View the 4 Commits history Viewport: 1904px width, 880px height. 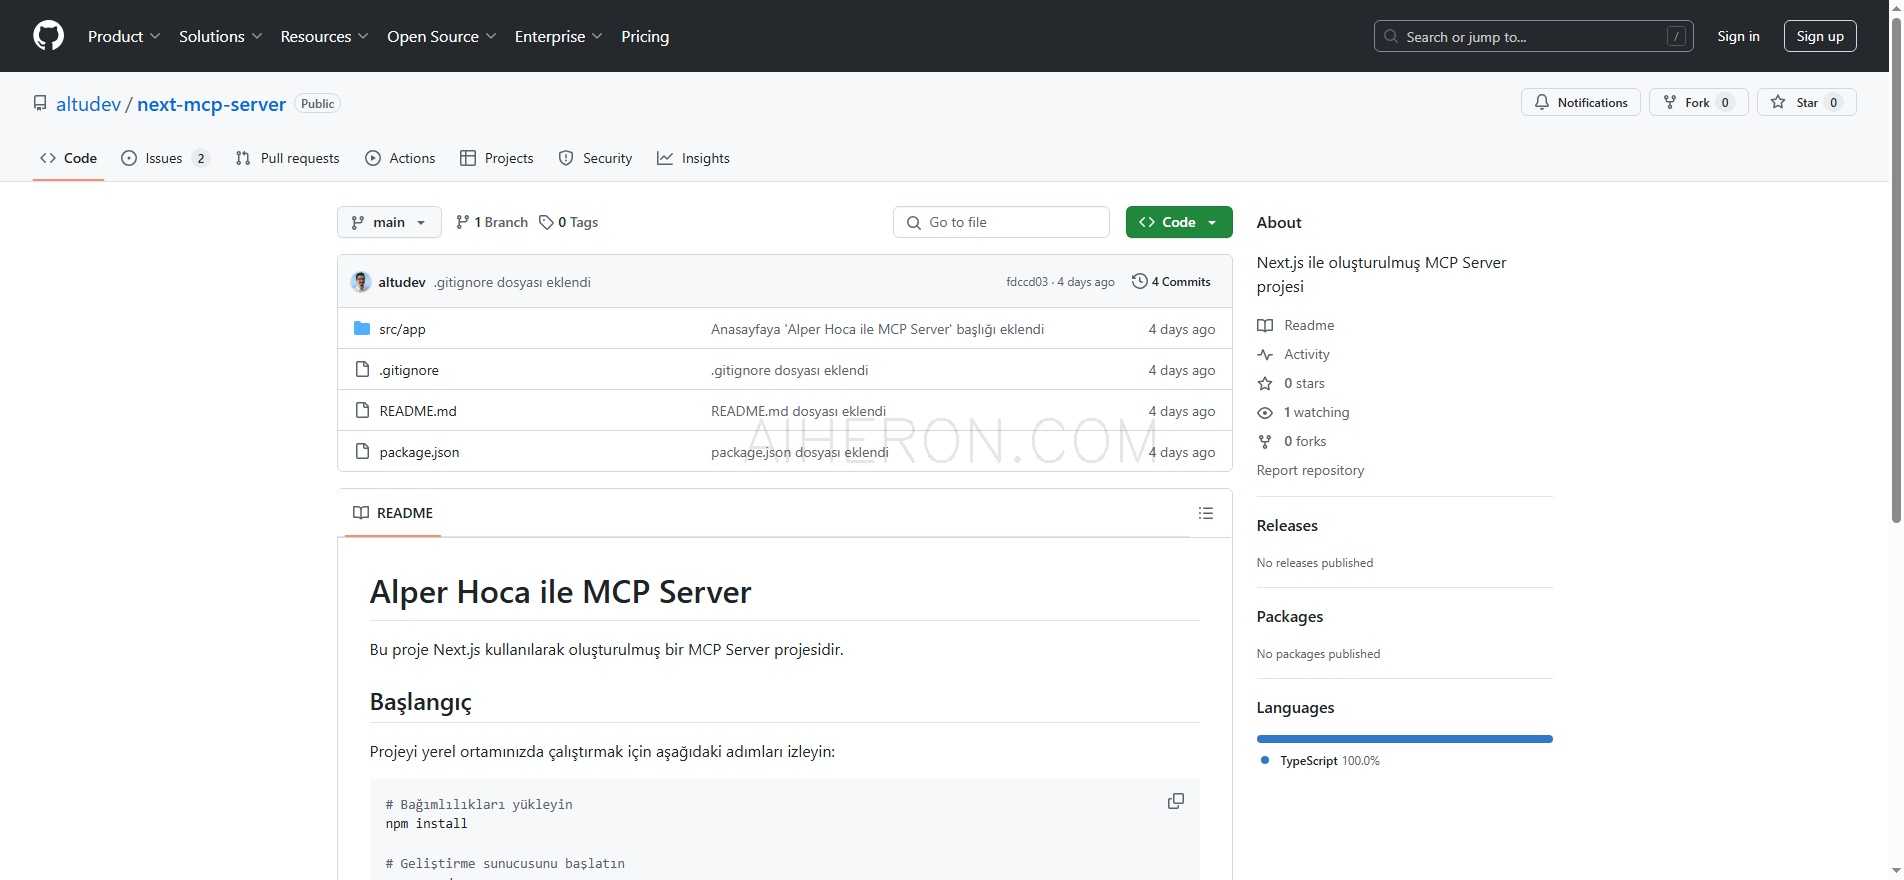click(1171, 282)
